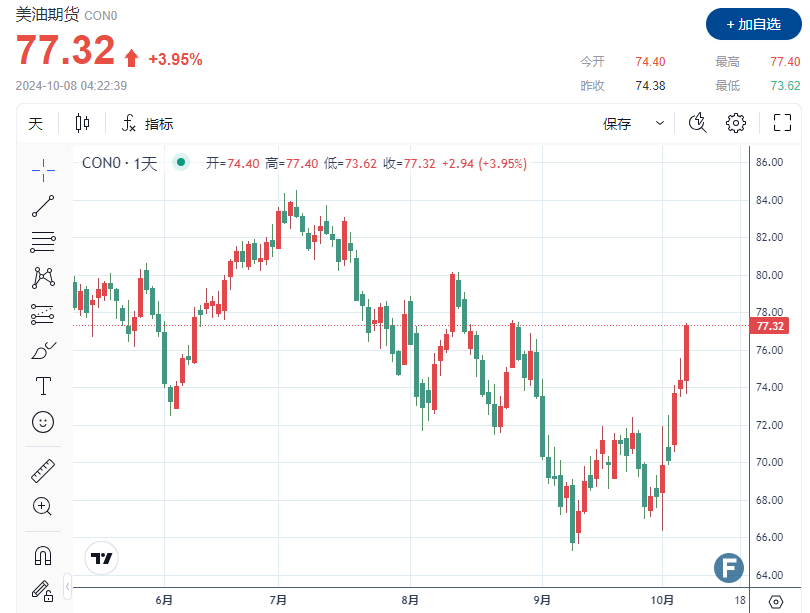Open chart settings gear
The width and height of the screenshot is (810, 613).
point(736,123)
